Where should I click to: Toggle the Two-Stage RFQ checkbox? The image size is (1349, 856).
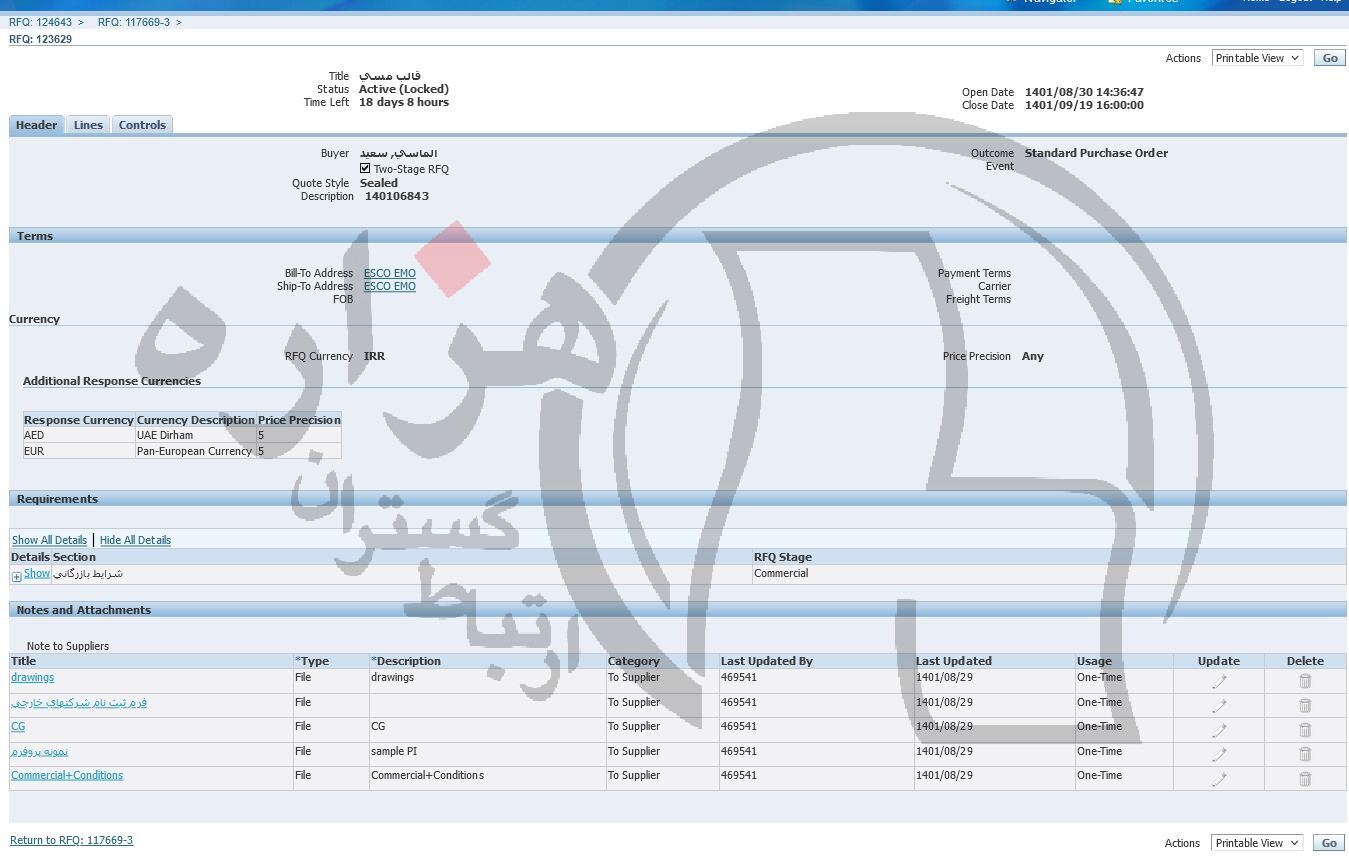coord(365,169)
